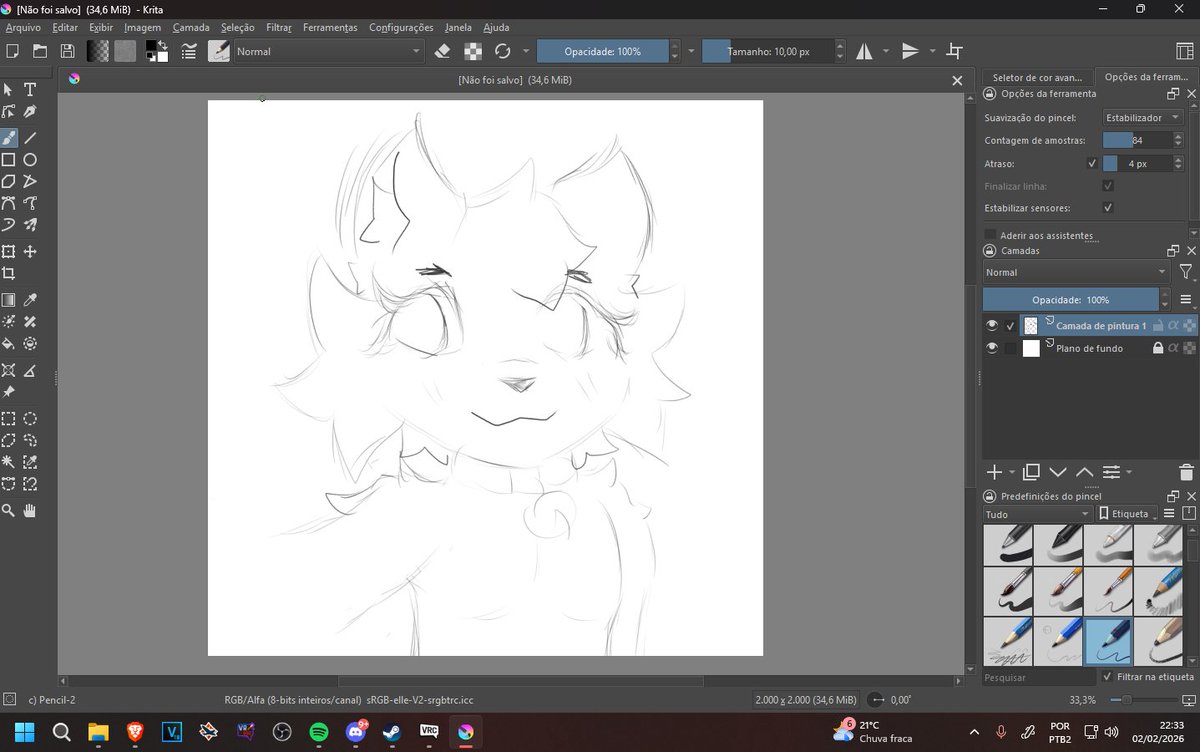Open layer blending mode Normal dropdown

1076,272
